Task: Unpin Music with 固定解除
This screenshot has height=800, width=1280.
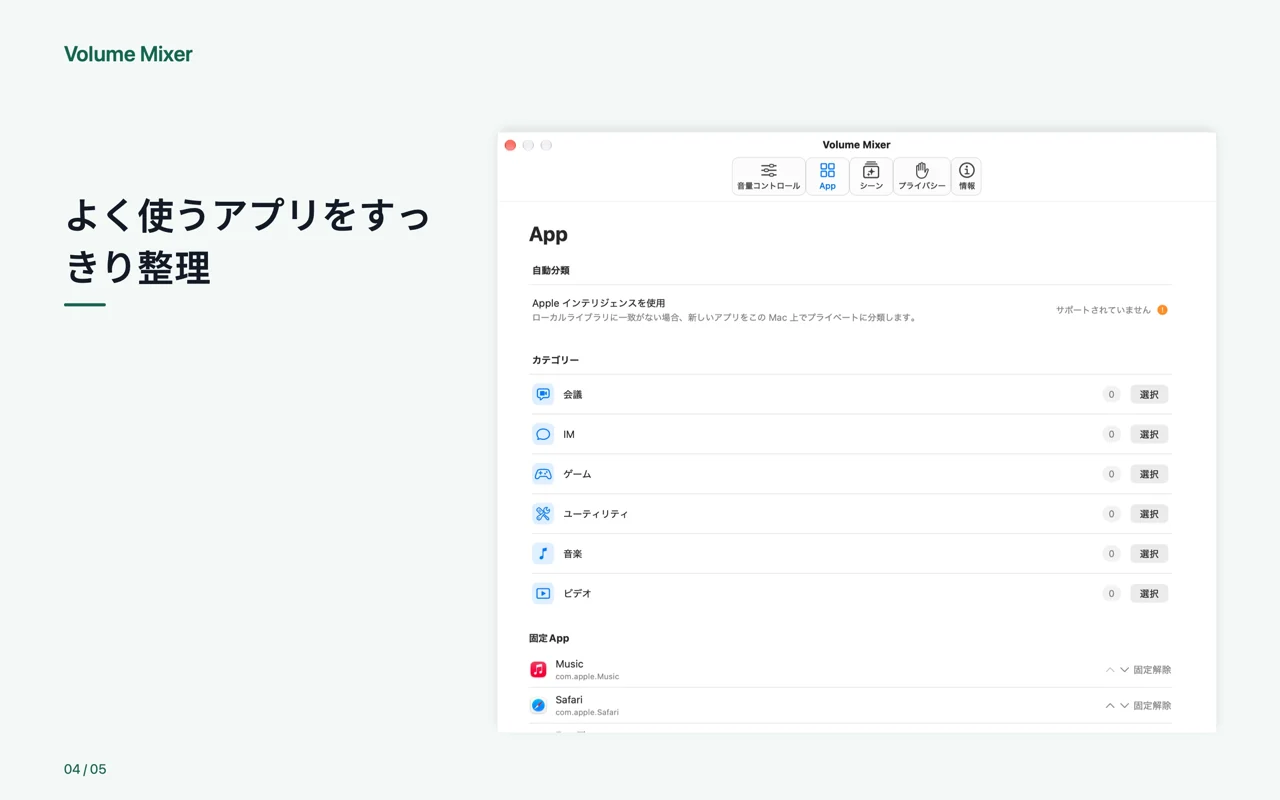Action: pos(1152,670)
